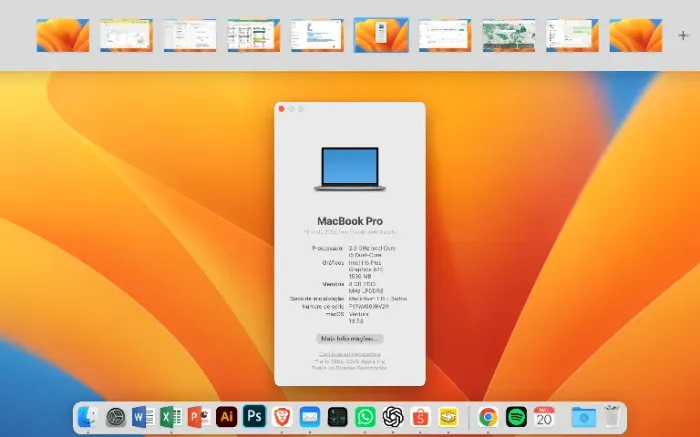This screenshot has width=700, height=437.
Task: Click the Memória label
Action: (x=333, y=284)
